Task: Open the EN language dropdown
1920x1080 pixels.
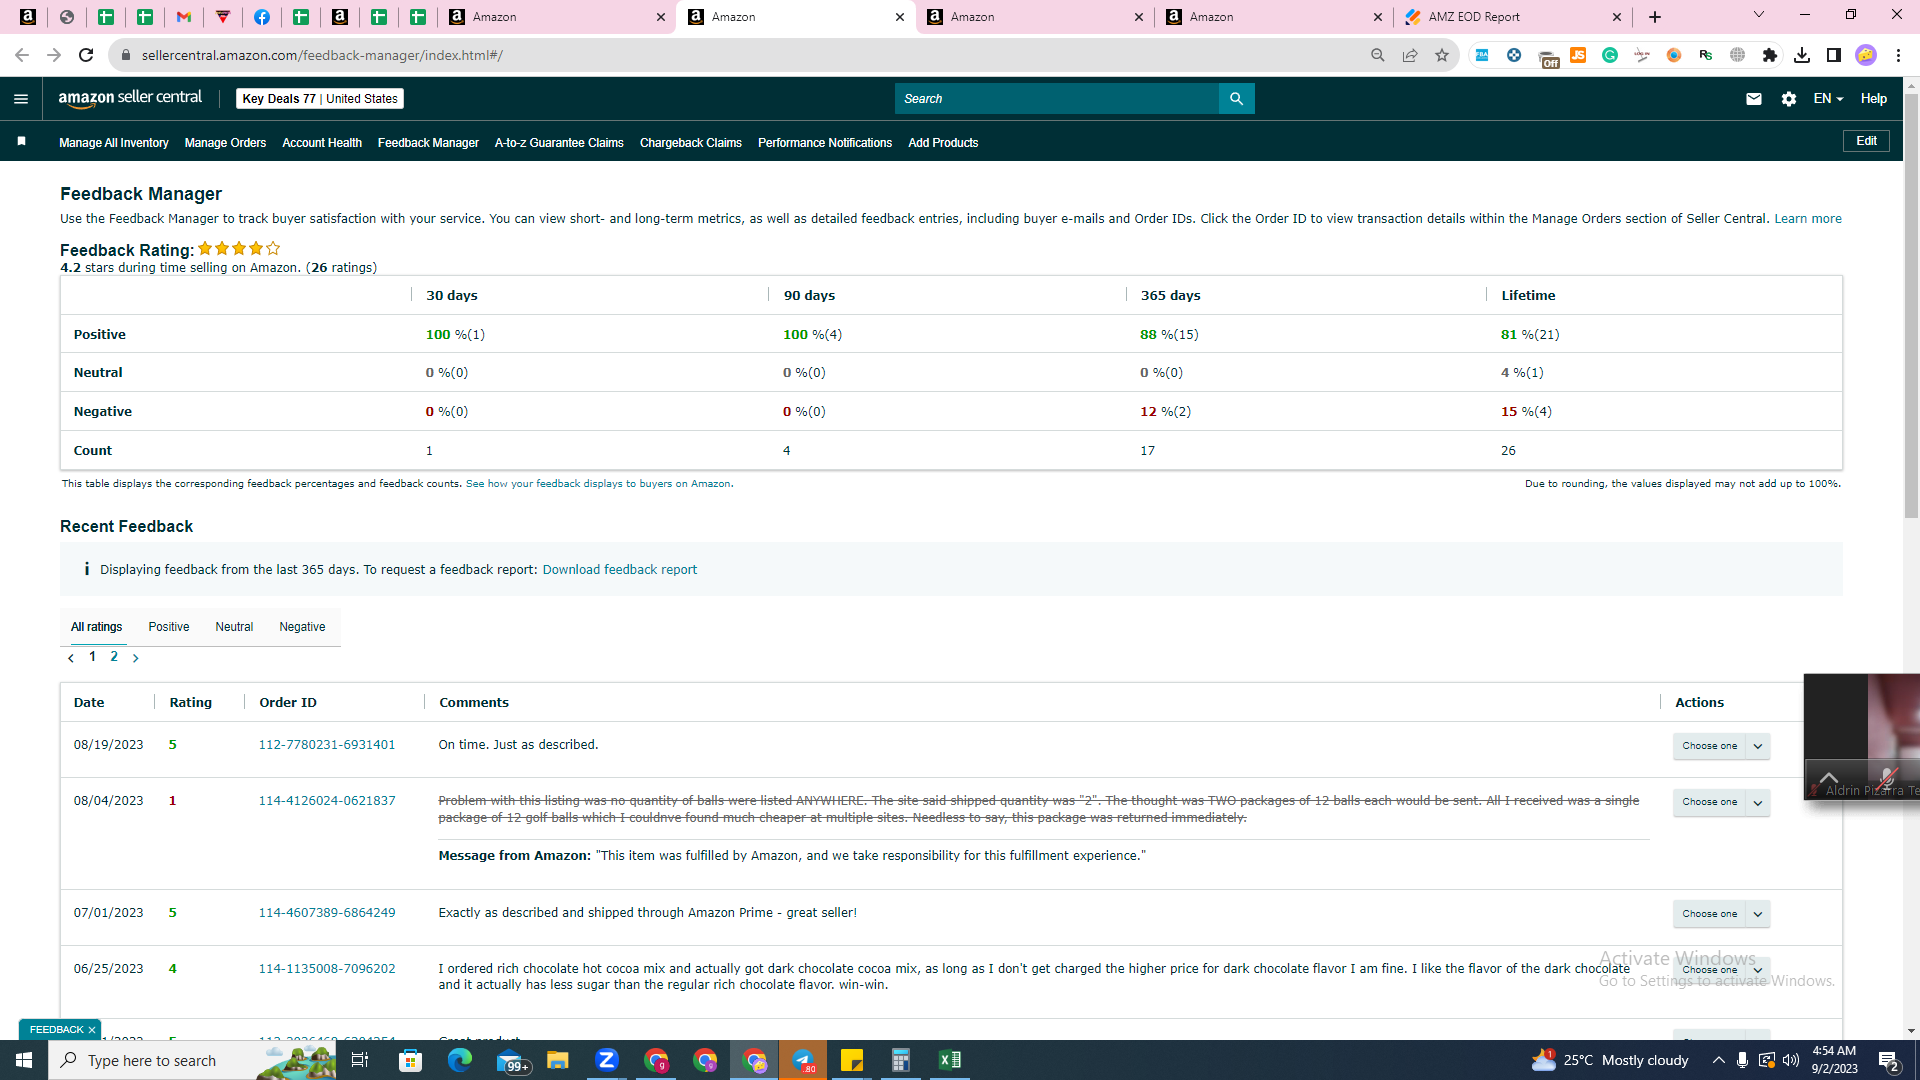Action: pos(1828,99)
